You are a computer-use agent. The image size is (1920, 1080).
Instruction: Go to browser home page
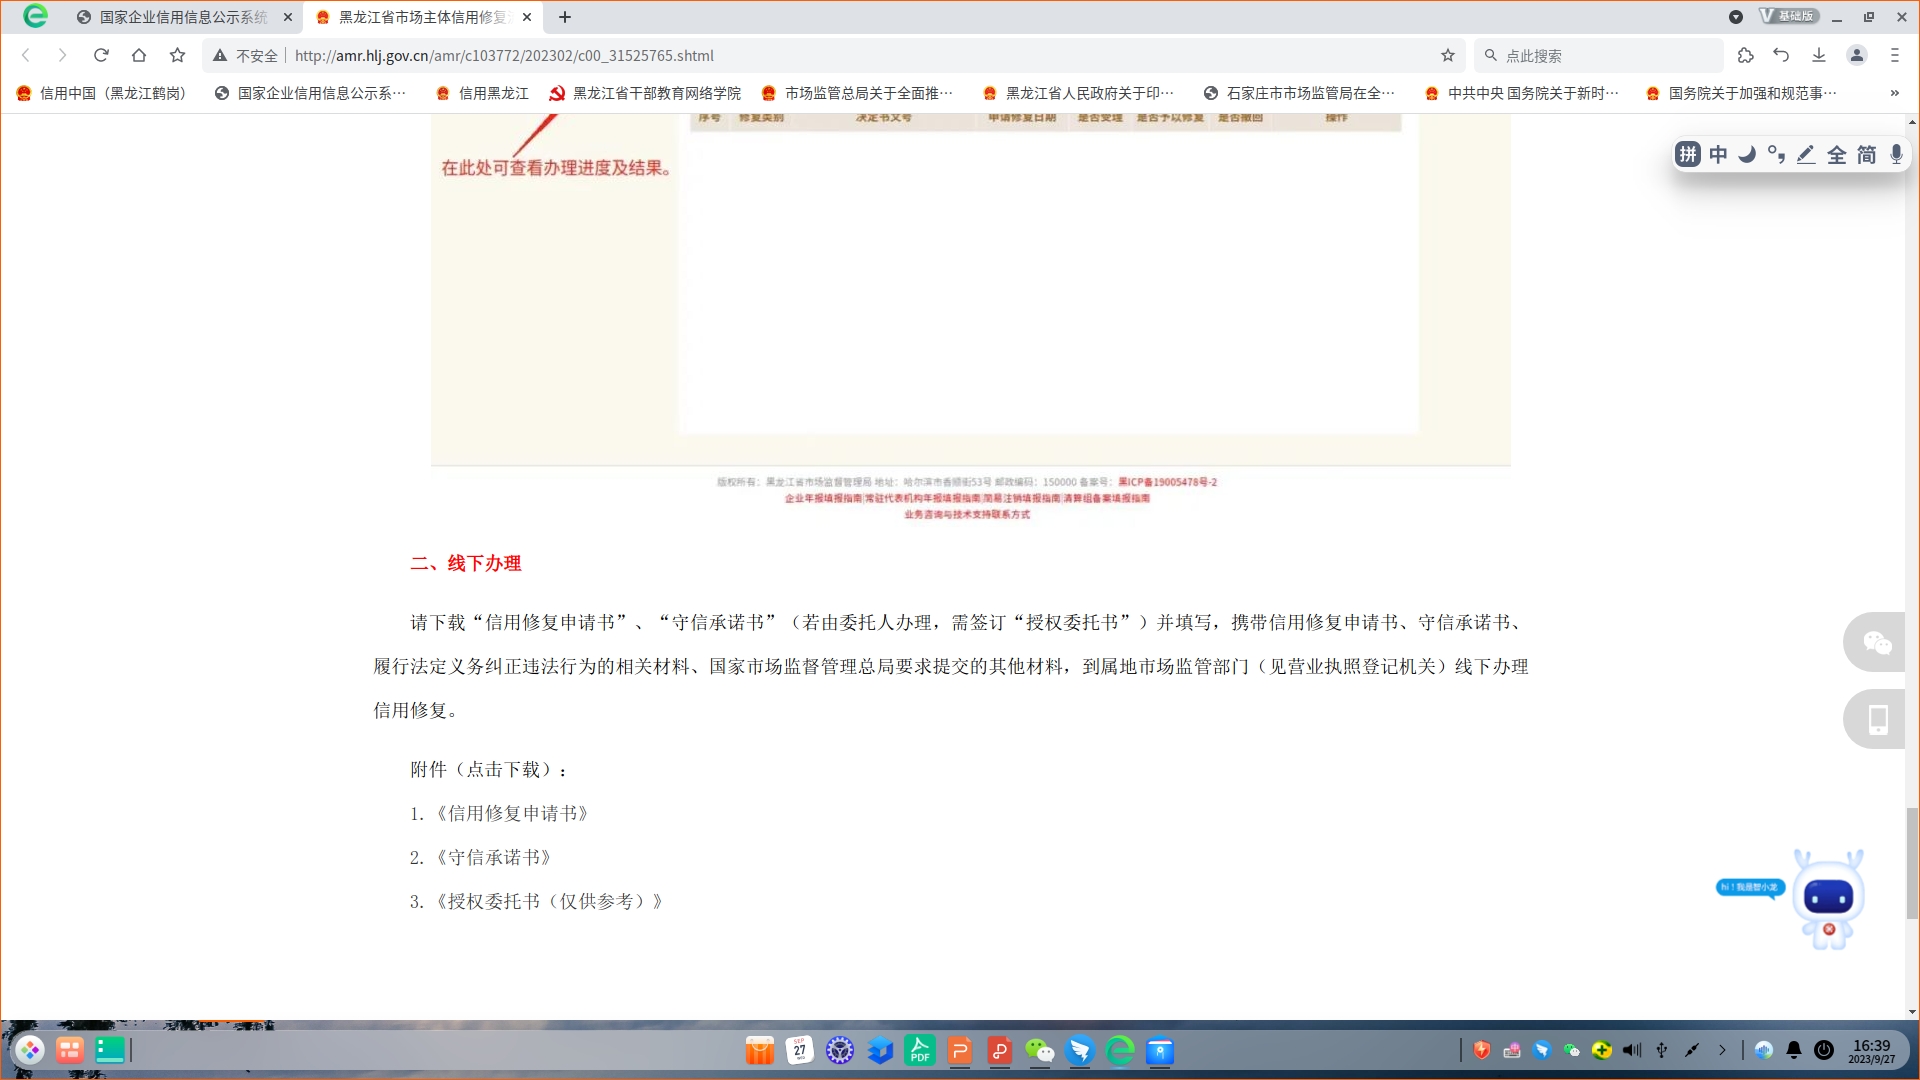[x=139, y=55]
